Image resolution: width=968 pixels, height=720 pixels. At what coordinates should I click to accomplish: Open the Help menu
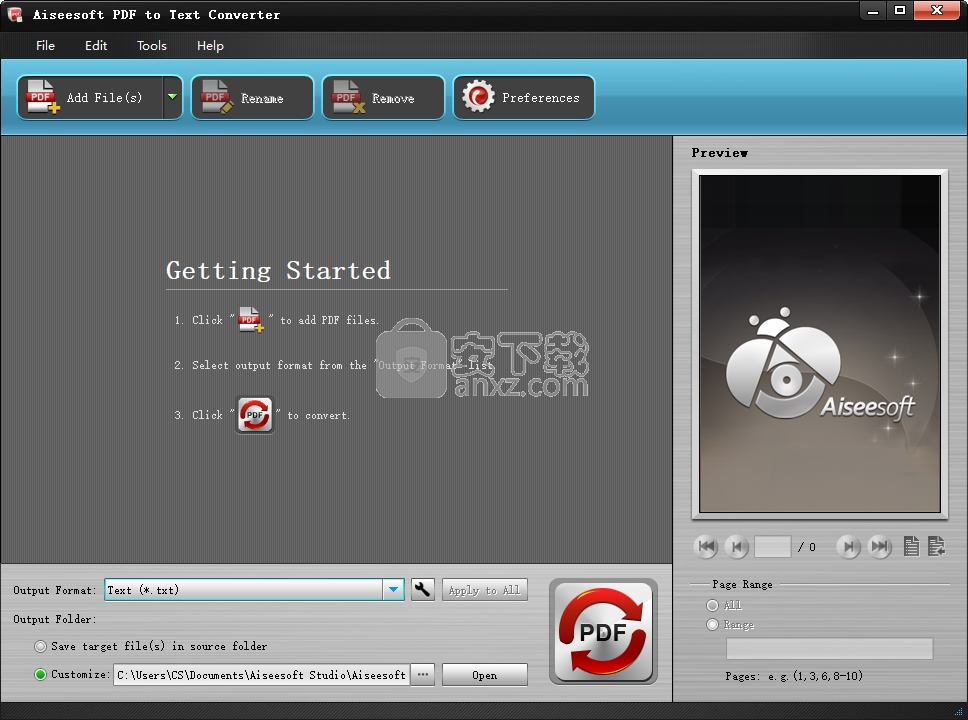pyautogui.click(x=210, y=46)
